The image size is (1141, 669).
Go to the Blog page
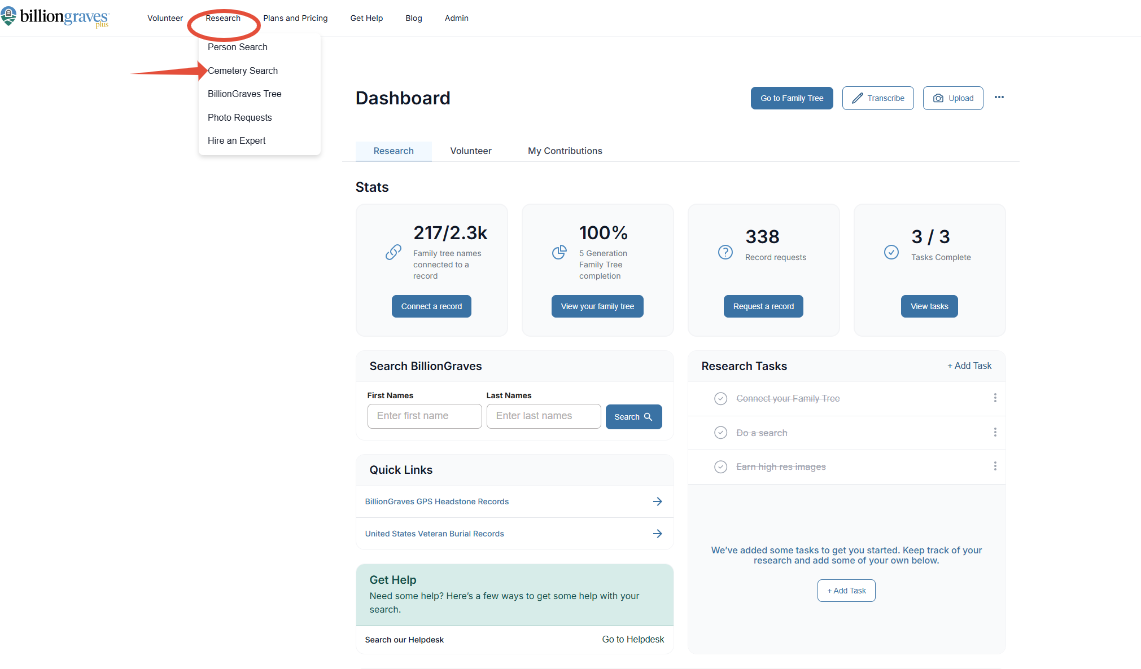(414, 18)
